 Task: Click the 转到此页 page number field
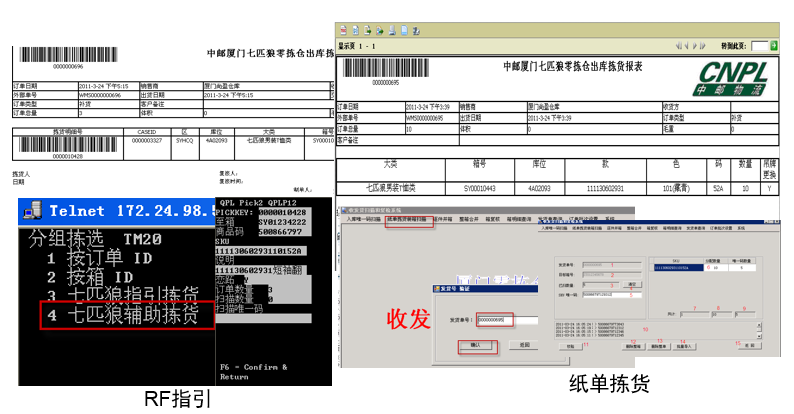coord(759,46)
